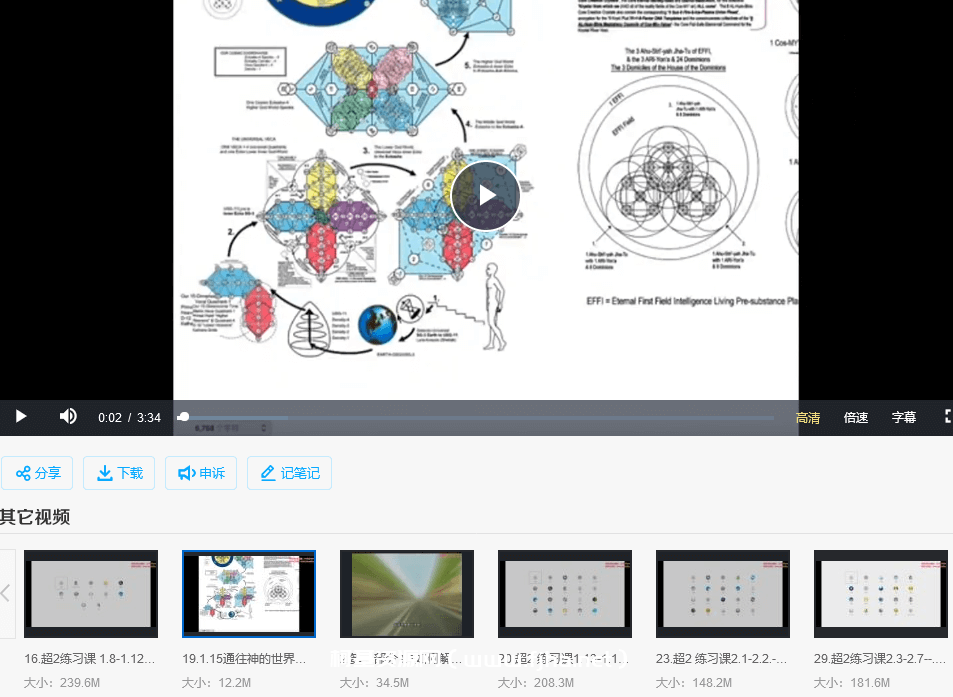The image size is (953, 697).
Task: Click the large center play button
Action: (x=486, y=196)
